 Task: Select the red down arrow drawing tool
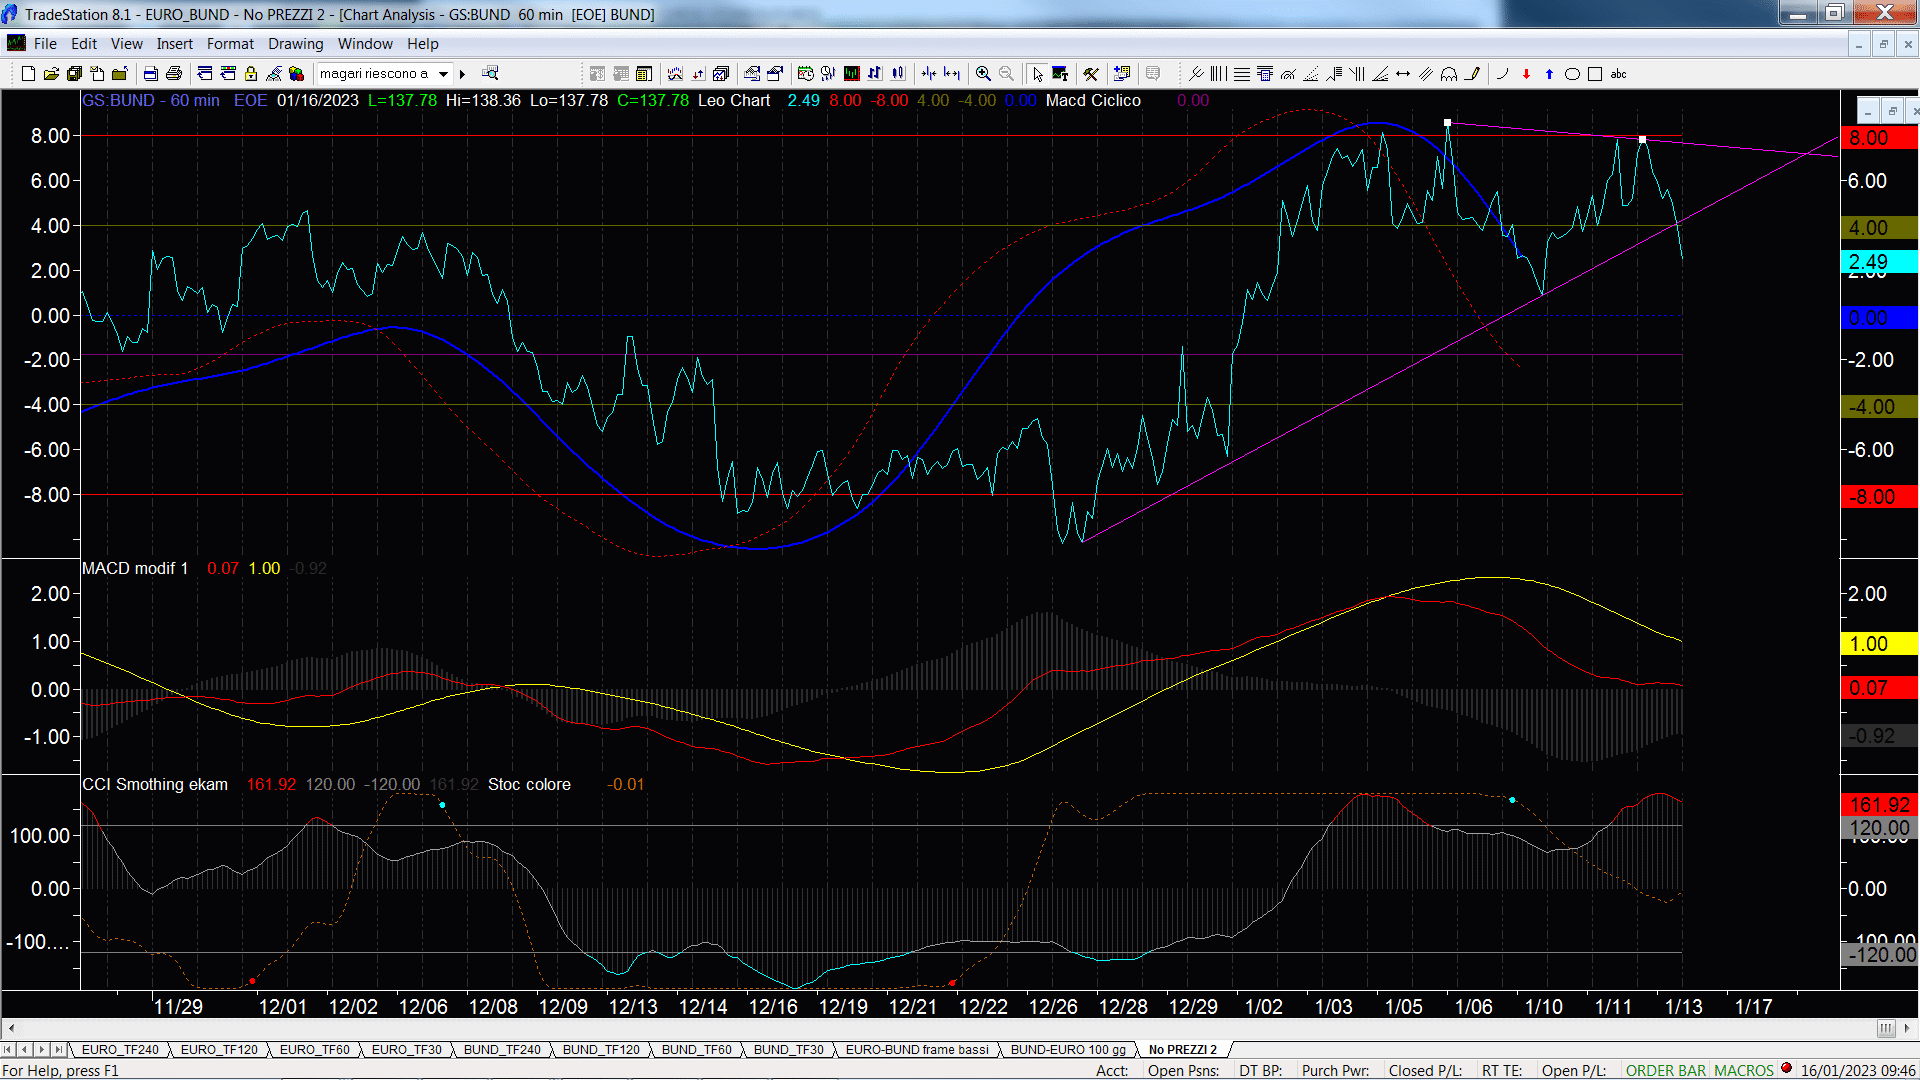[x=1526, y=74]
